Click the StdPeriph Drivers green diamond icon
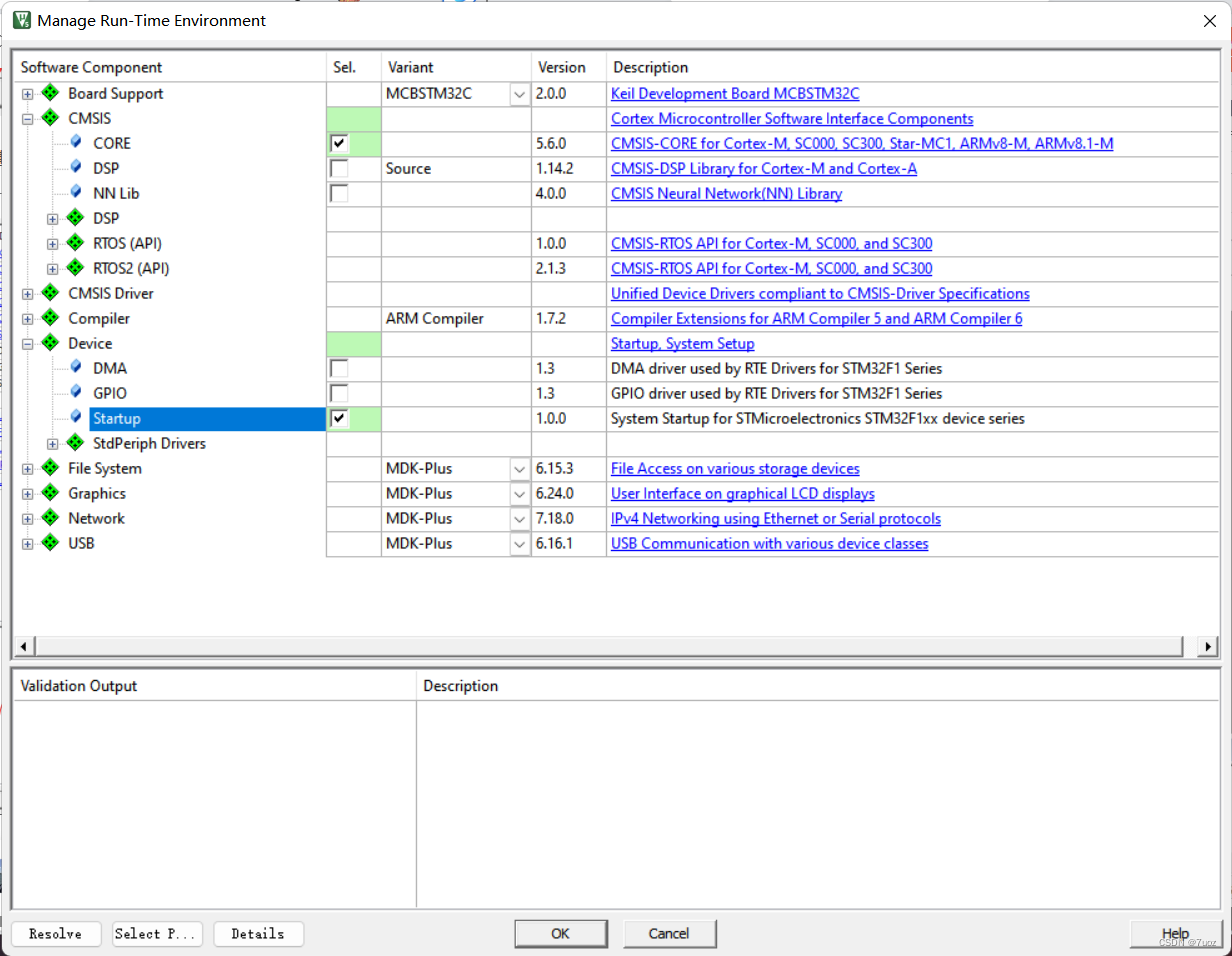The image size is (1232, 956). coord(75,443)
